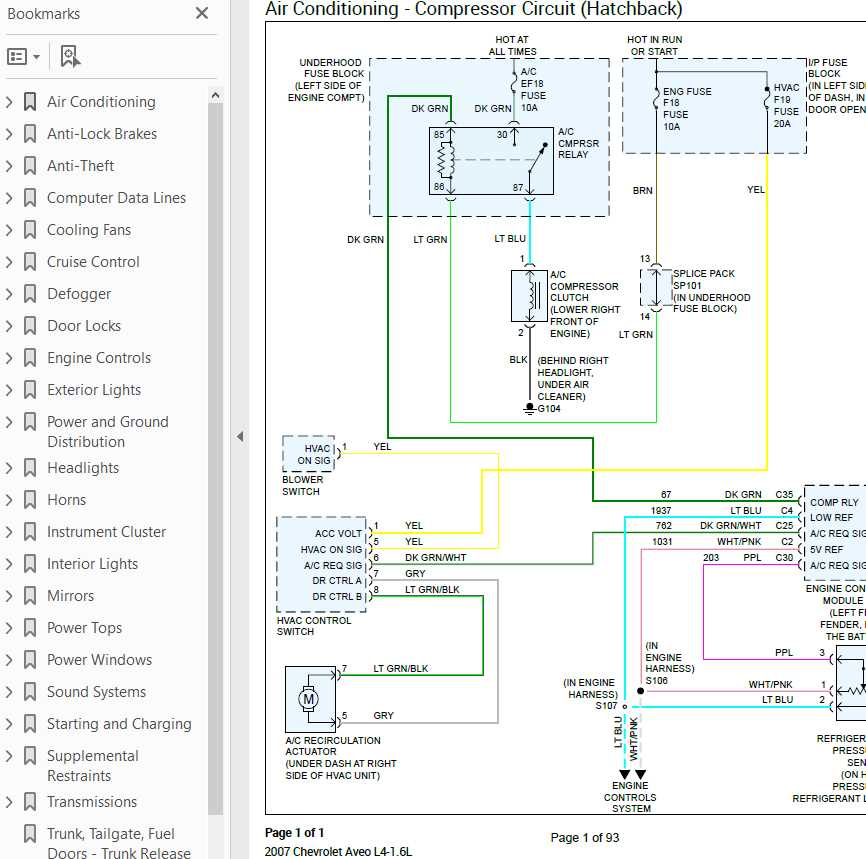Screen dimensions: 866x859
Task: Click the Horns bookmark icon
Action: tap(30, 500)
